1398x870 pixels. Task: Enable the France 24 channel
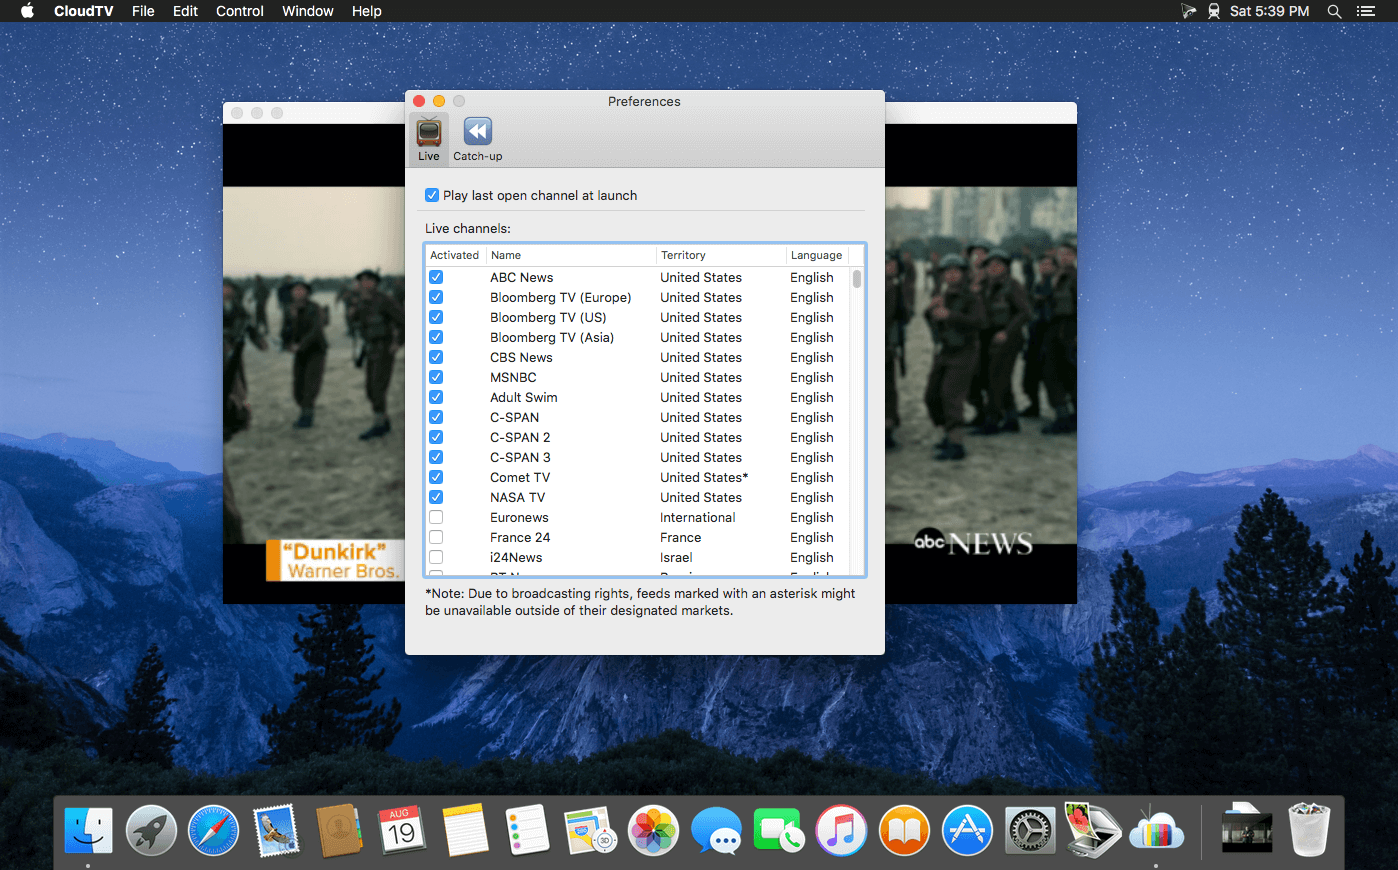(x=436, y=537)
